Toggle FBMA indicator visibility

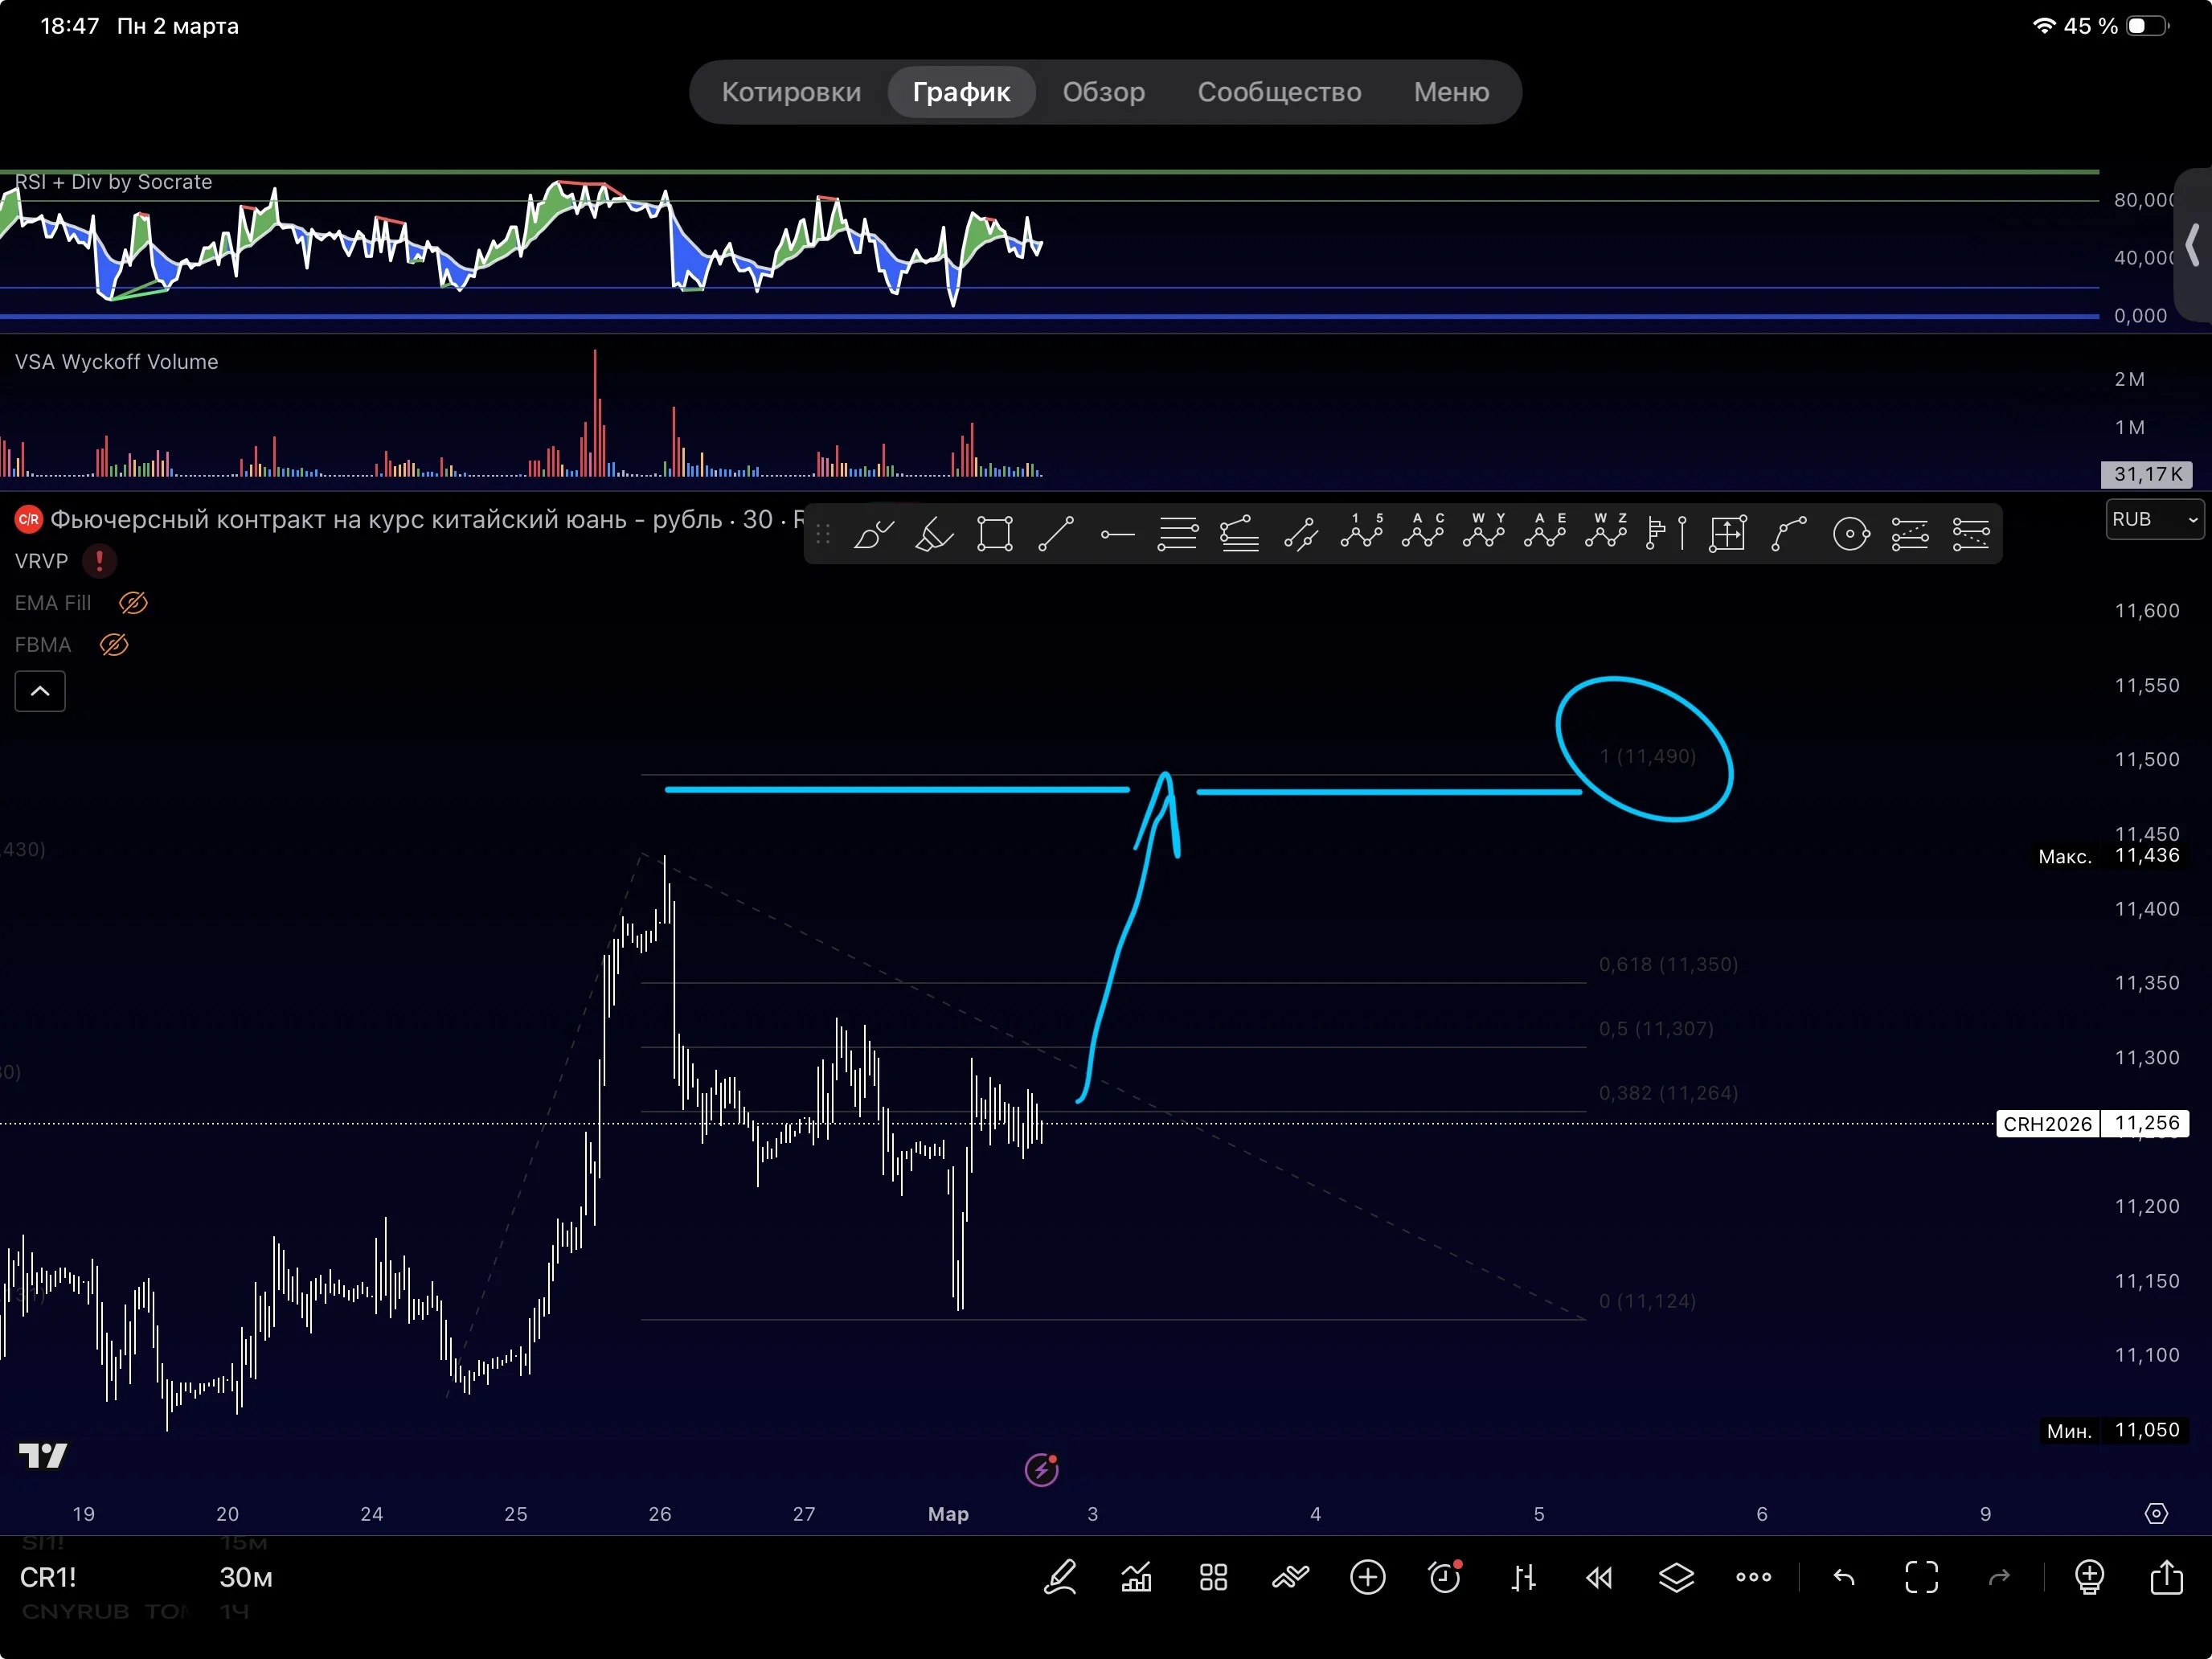pyautogui.click(x=114, y=645)
